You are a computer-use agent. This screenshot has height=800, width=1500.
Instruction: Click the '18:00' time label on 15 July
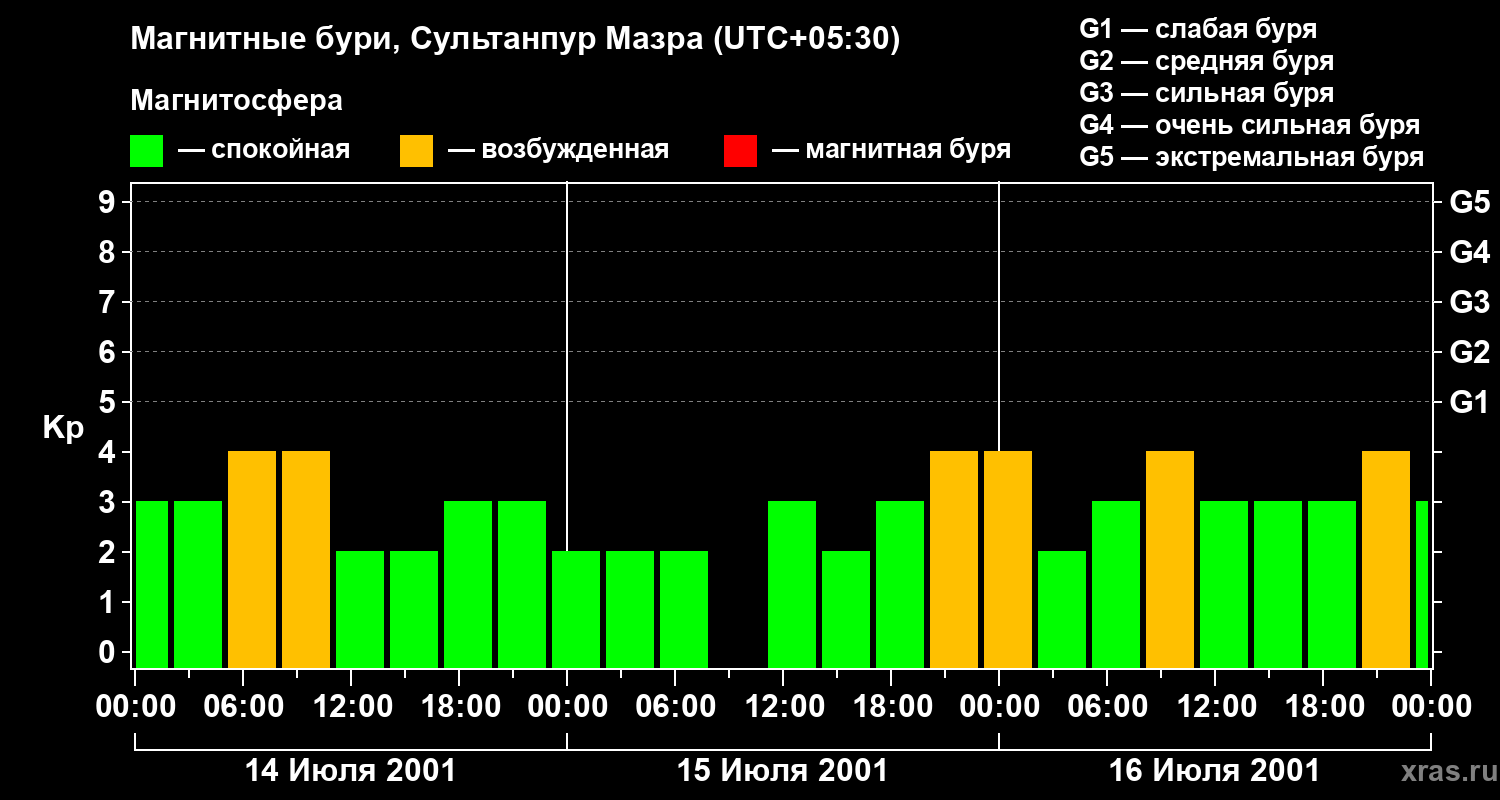point(891,707)
